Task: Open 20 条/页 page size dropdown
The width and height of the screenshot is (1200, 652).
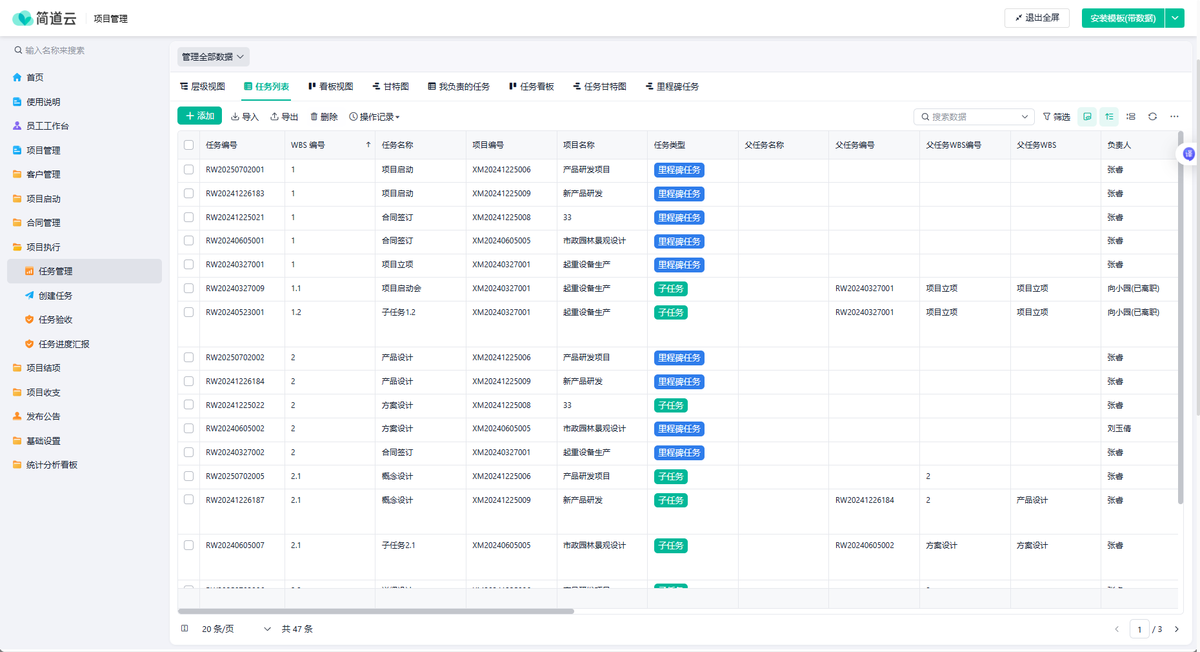Action: coord(236,629)
